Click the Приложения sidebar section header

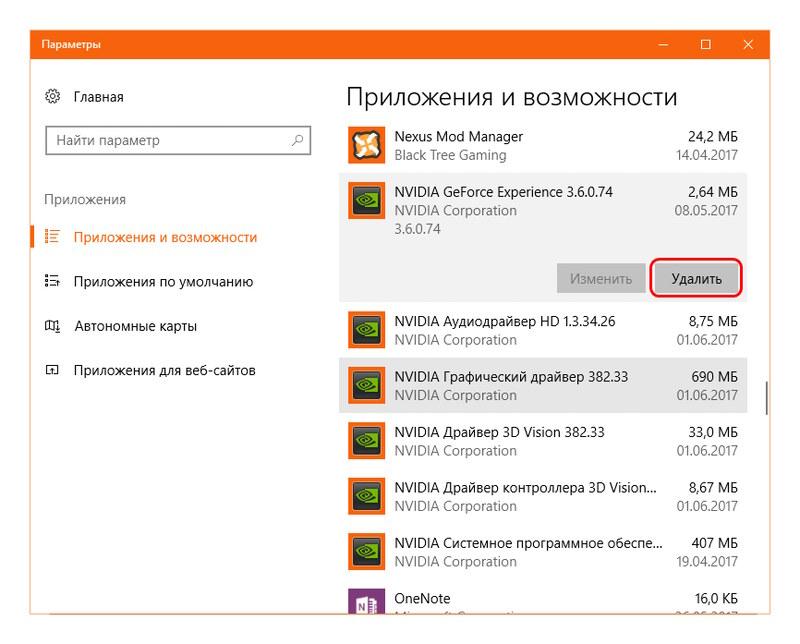pyautogui.click(x=85, y=200)
